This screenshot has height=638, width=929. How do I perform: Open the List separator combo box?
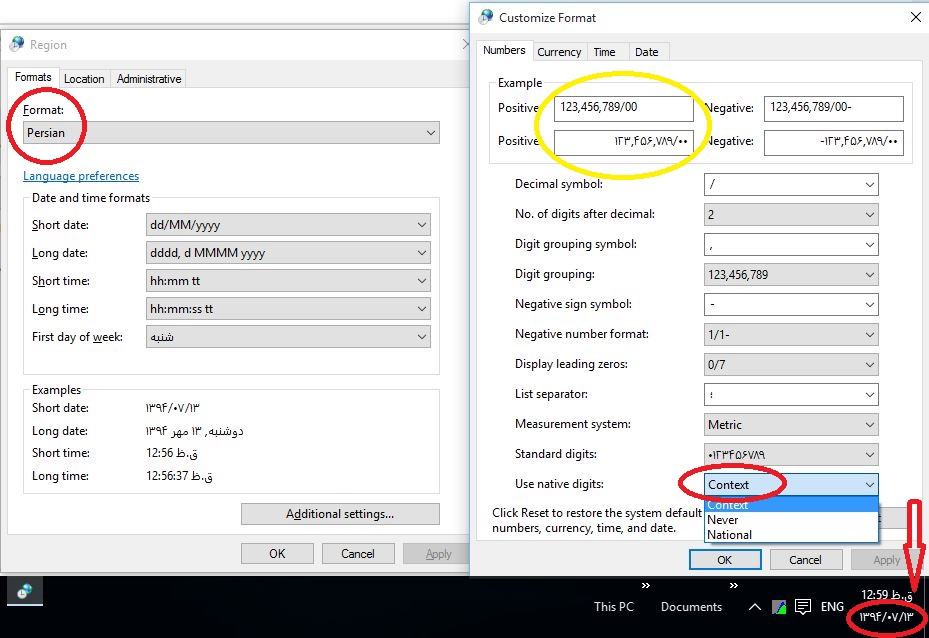pyautogui.click(x=791, y=395)
